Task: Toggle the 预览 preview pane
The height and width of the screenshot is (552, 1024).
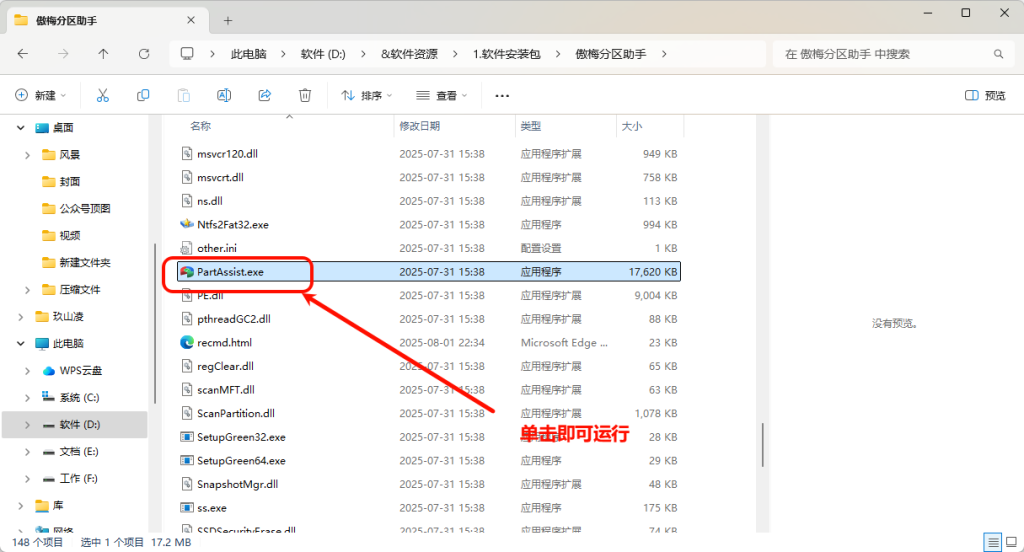Action: [x=985, y=95]
